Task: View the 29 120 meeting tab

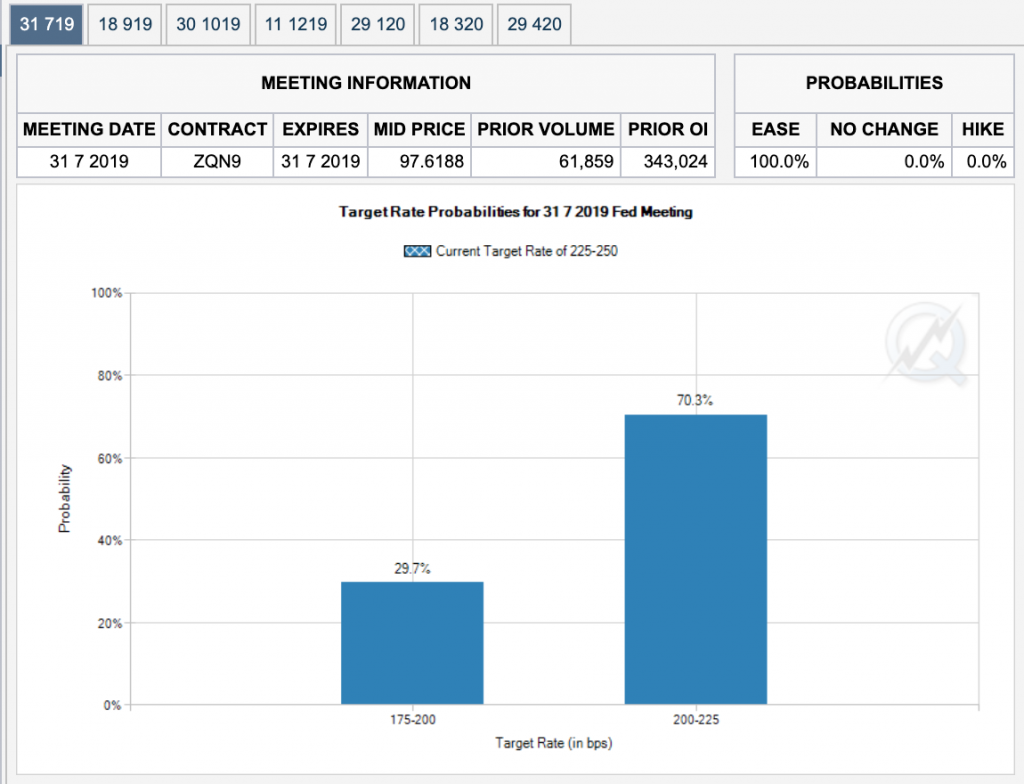Action: pyautogui.click(x=378, y=24)
